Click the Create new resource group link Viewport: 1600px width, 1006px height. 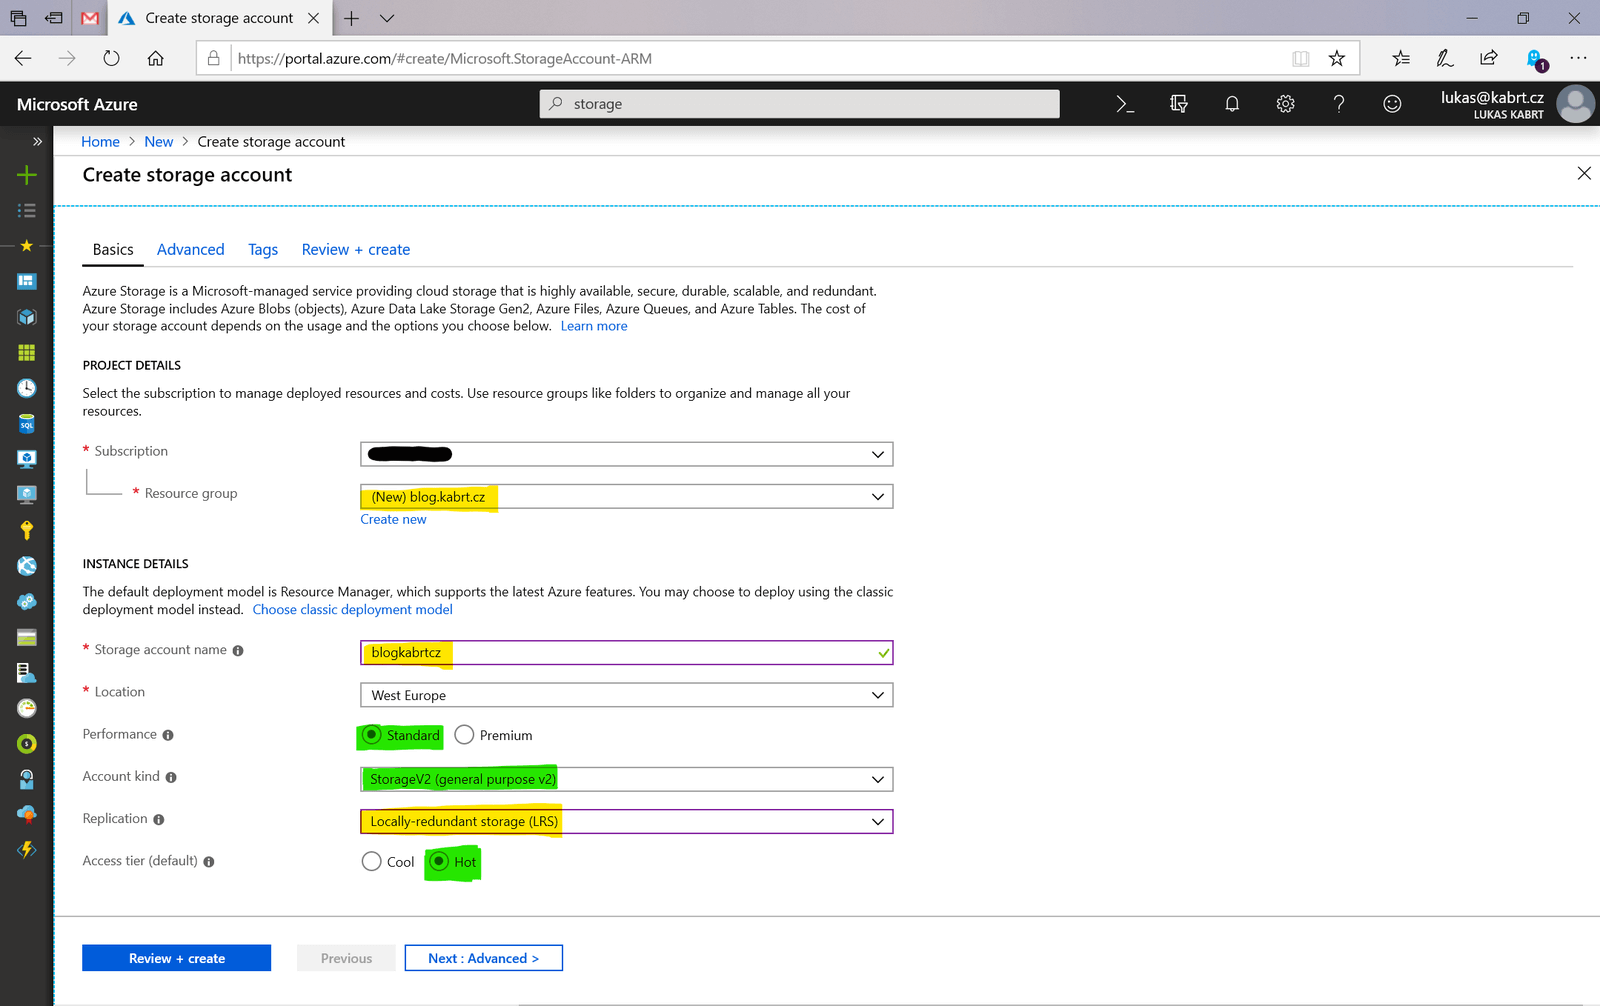point(393,519)
